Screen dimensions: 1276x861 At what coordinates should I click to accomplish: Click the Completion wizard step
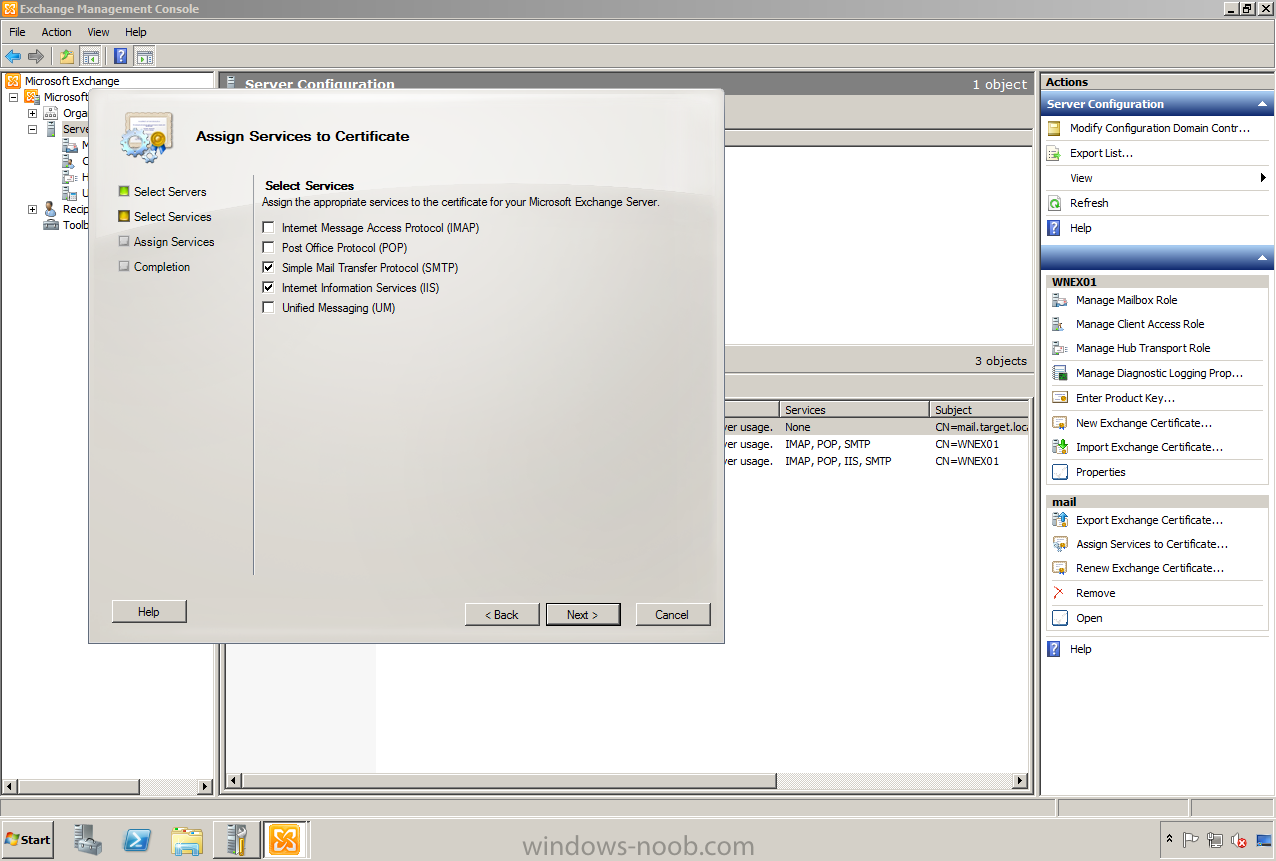162,267
